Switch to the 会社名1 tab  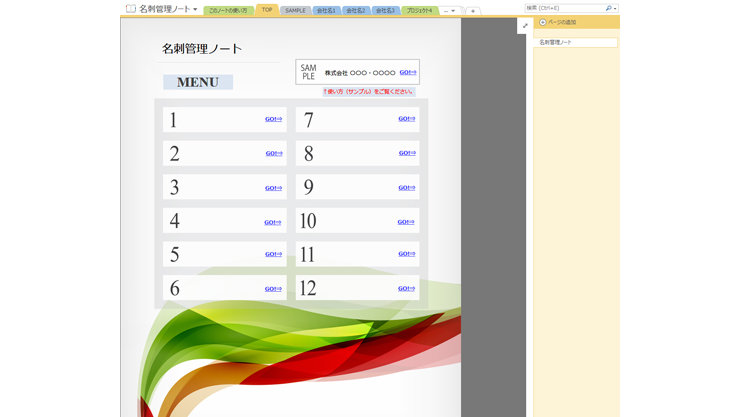click(x=326, y=10)
